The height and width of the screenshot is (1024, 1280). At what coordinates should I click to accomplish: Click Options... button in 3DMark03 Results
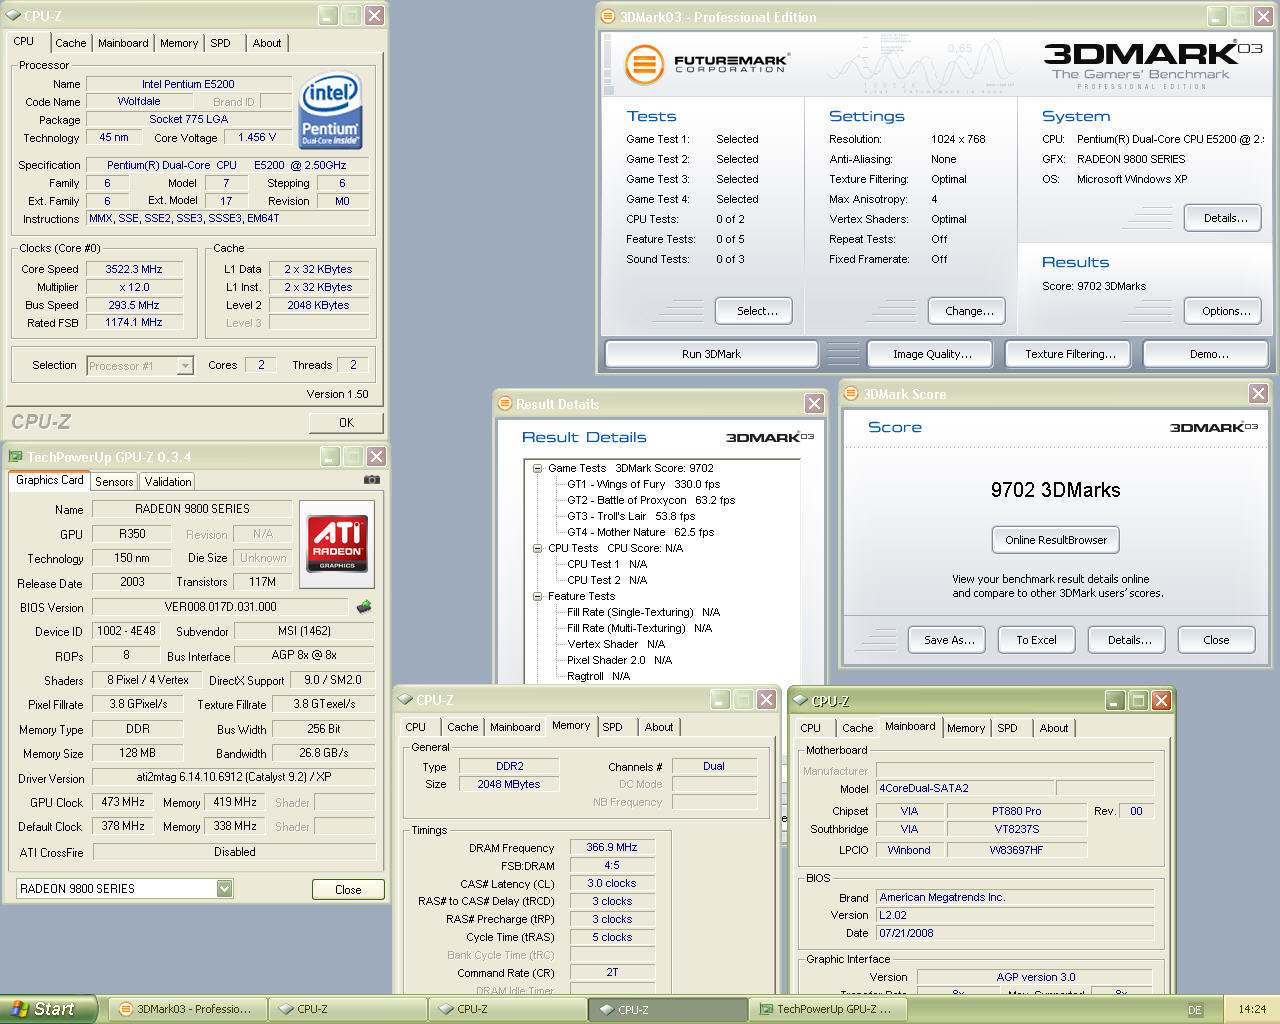(1225, 311)
